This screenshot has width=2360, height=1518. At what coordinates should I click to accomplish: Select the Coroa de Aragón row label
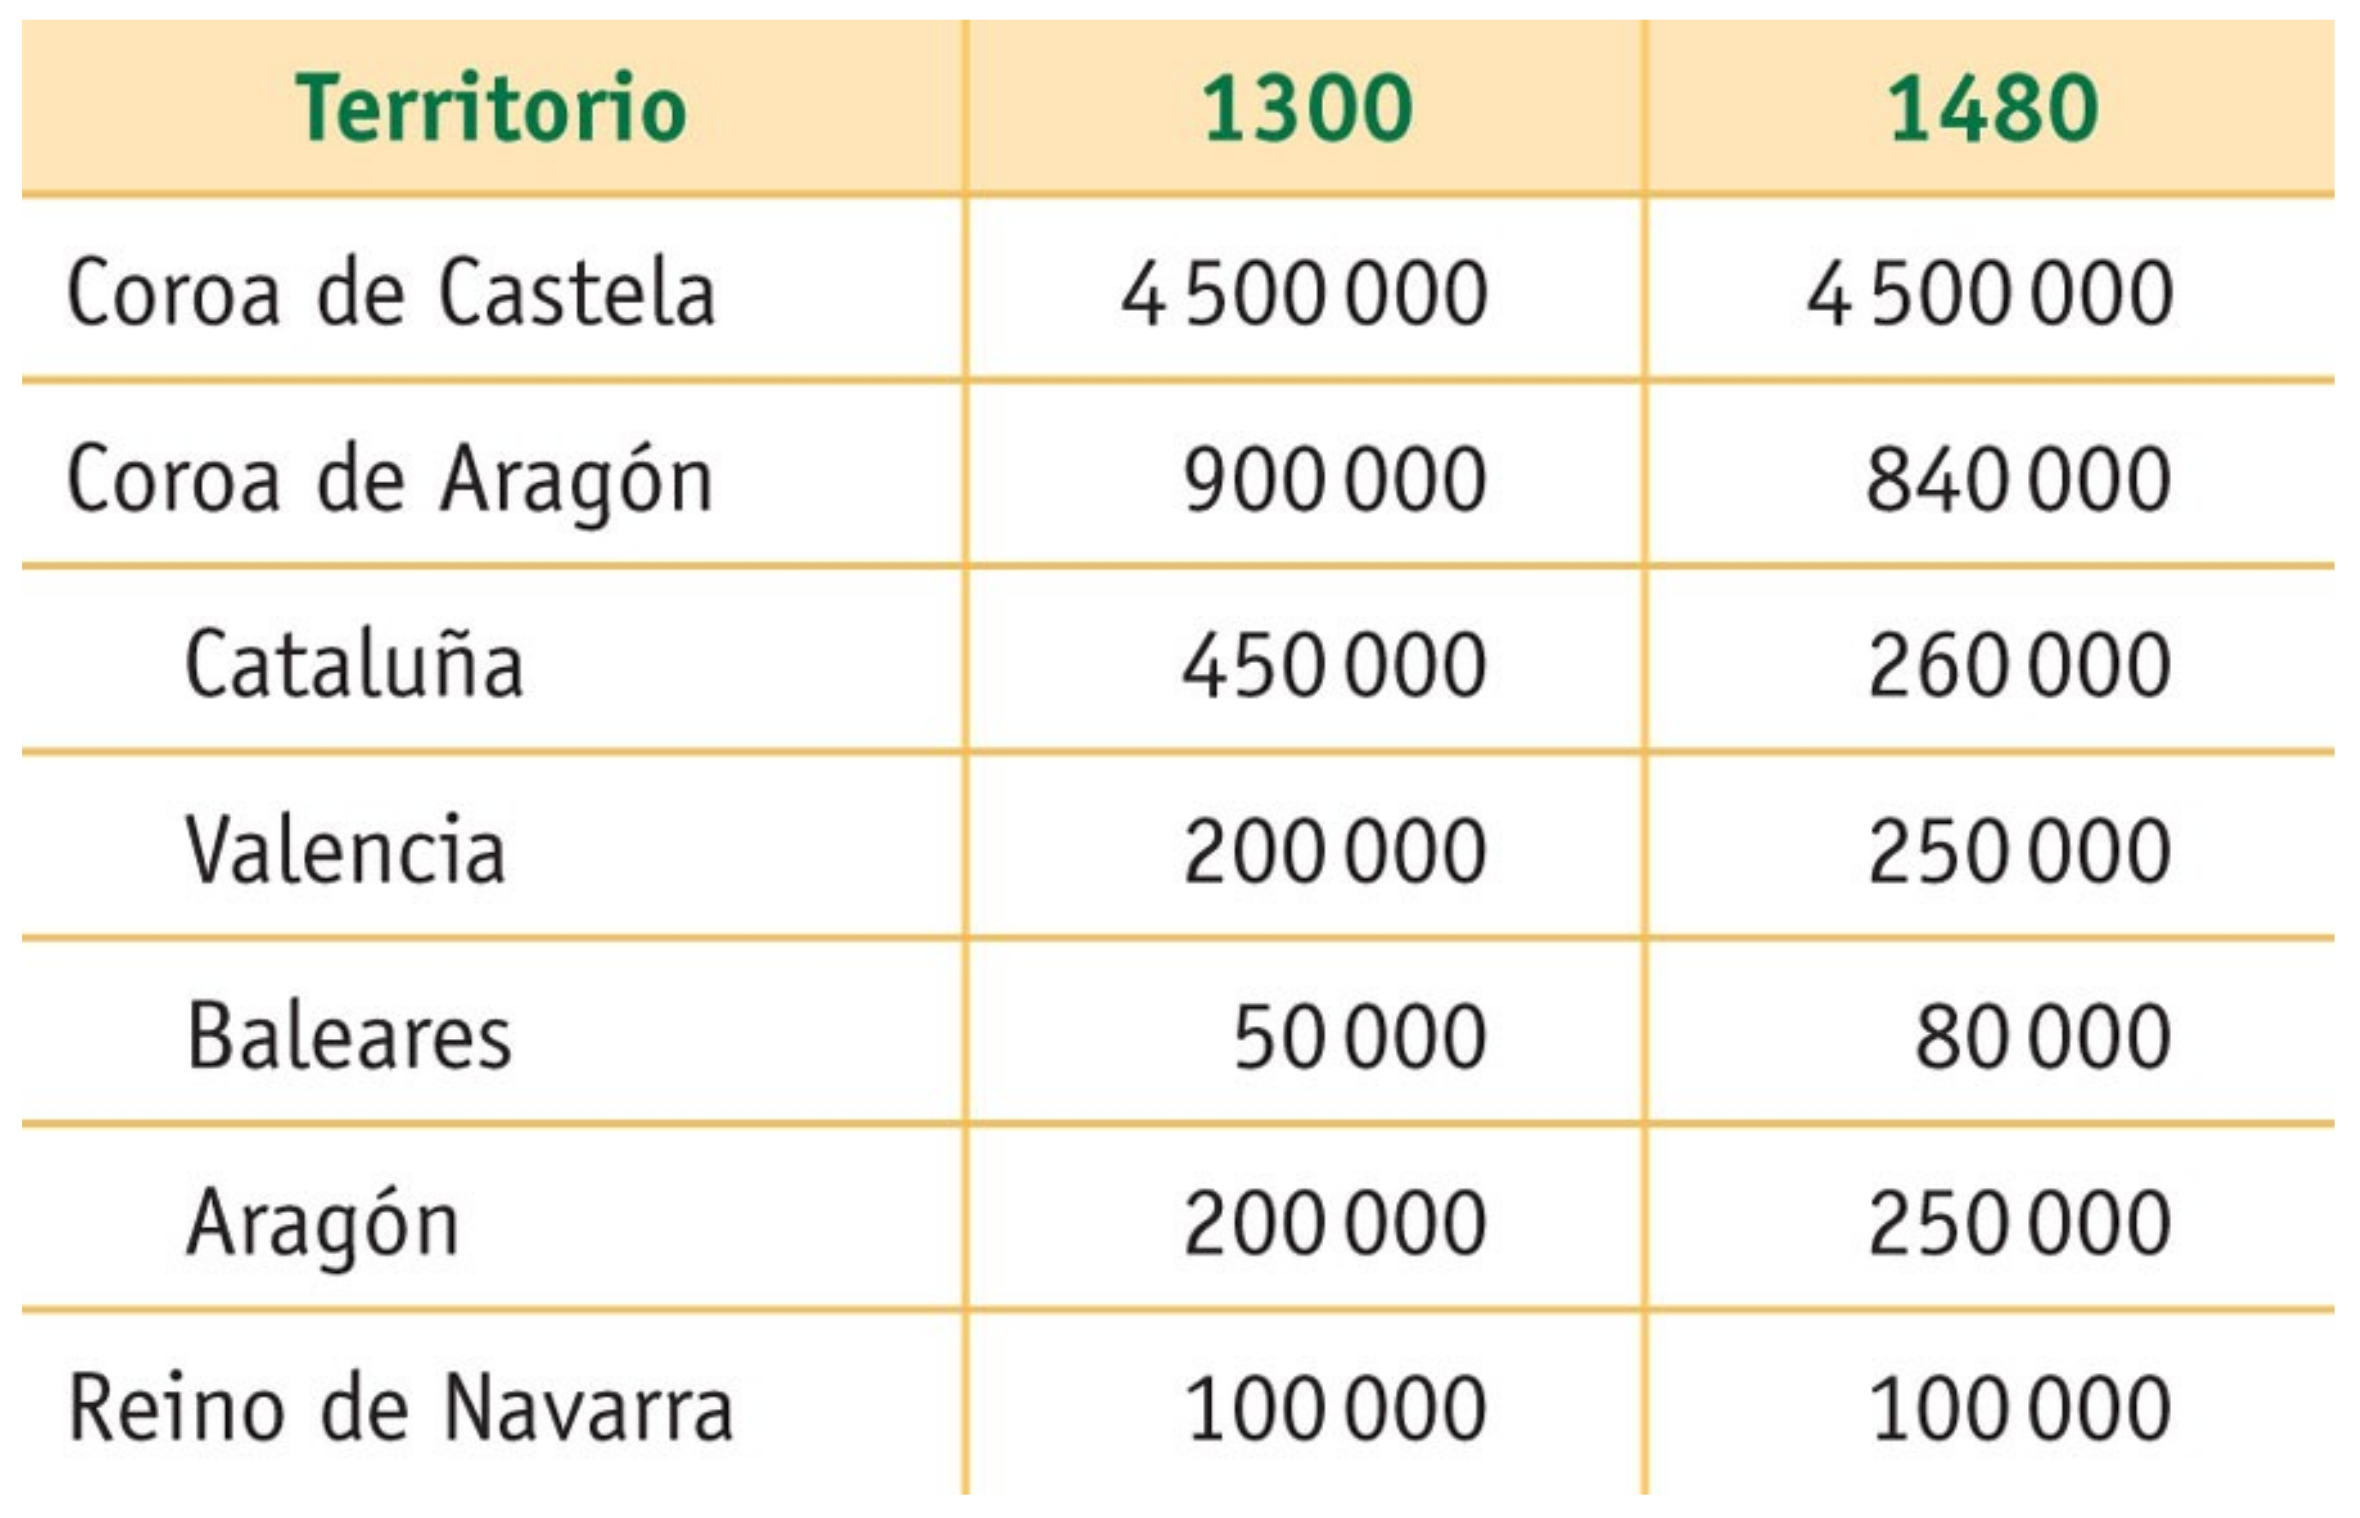pos(390,480)
